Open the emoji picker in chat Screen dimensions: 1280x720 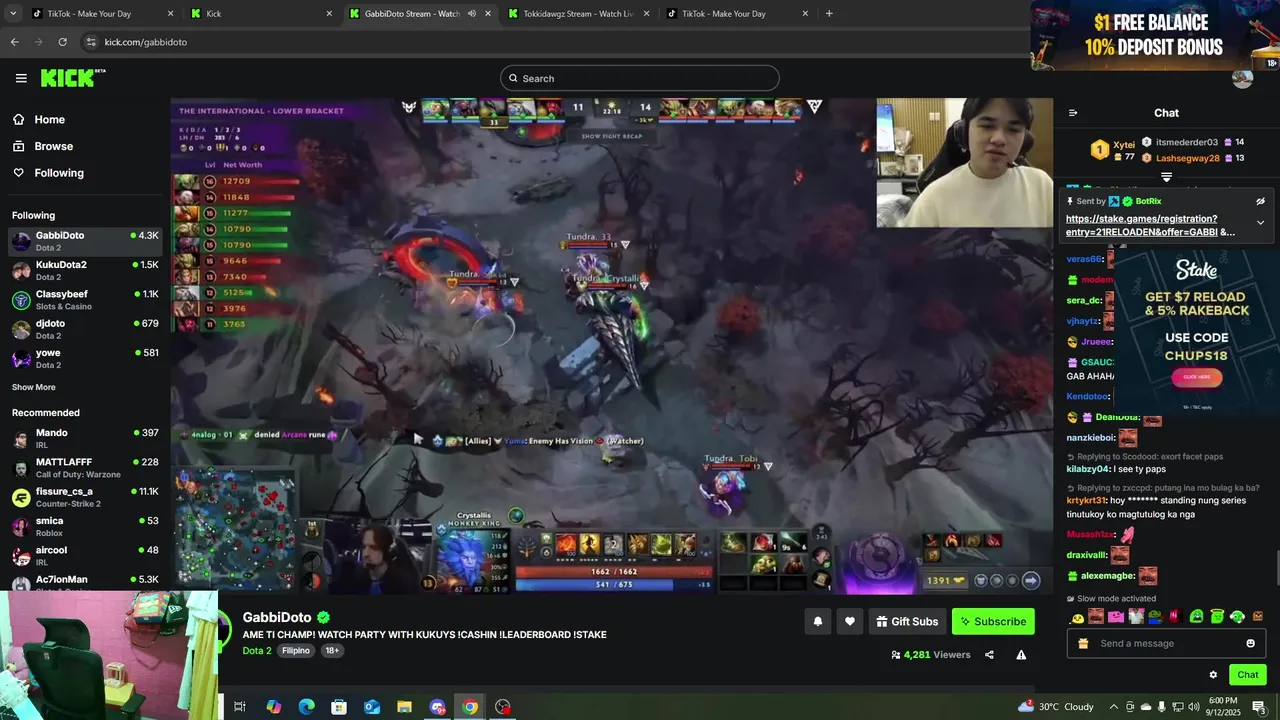coord(1250,643)
